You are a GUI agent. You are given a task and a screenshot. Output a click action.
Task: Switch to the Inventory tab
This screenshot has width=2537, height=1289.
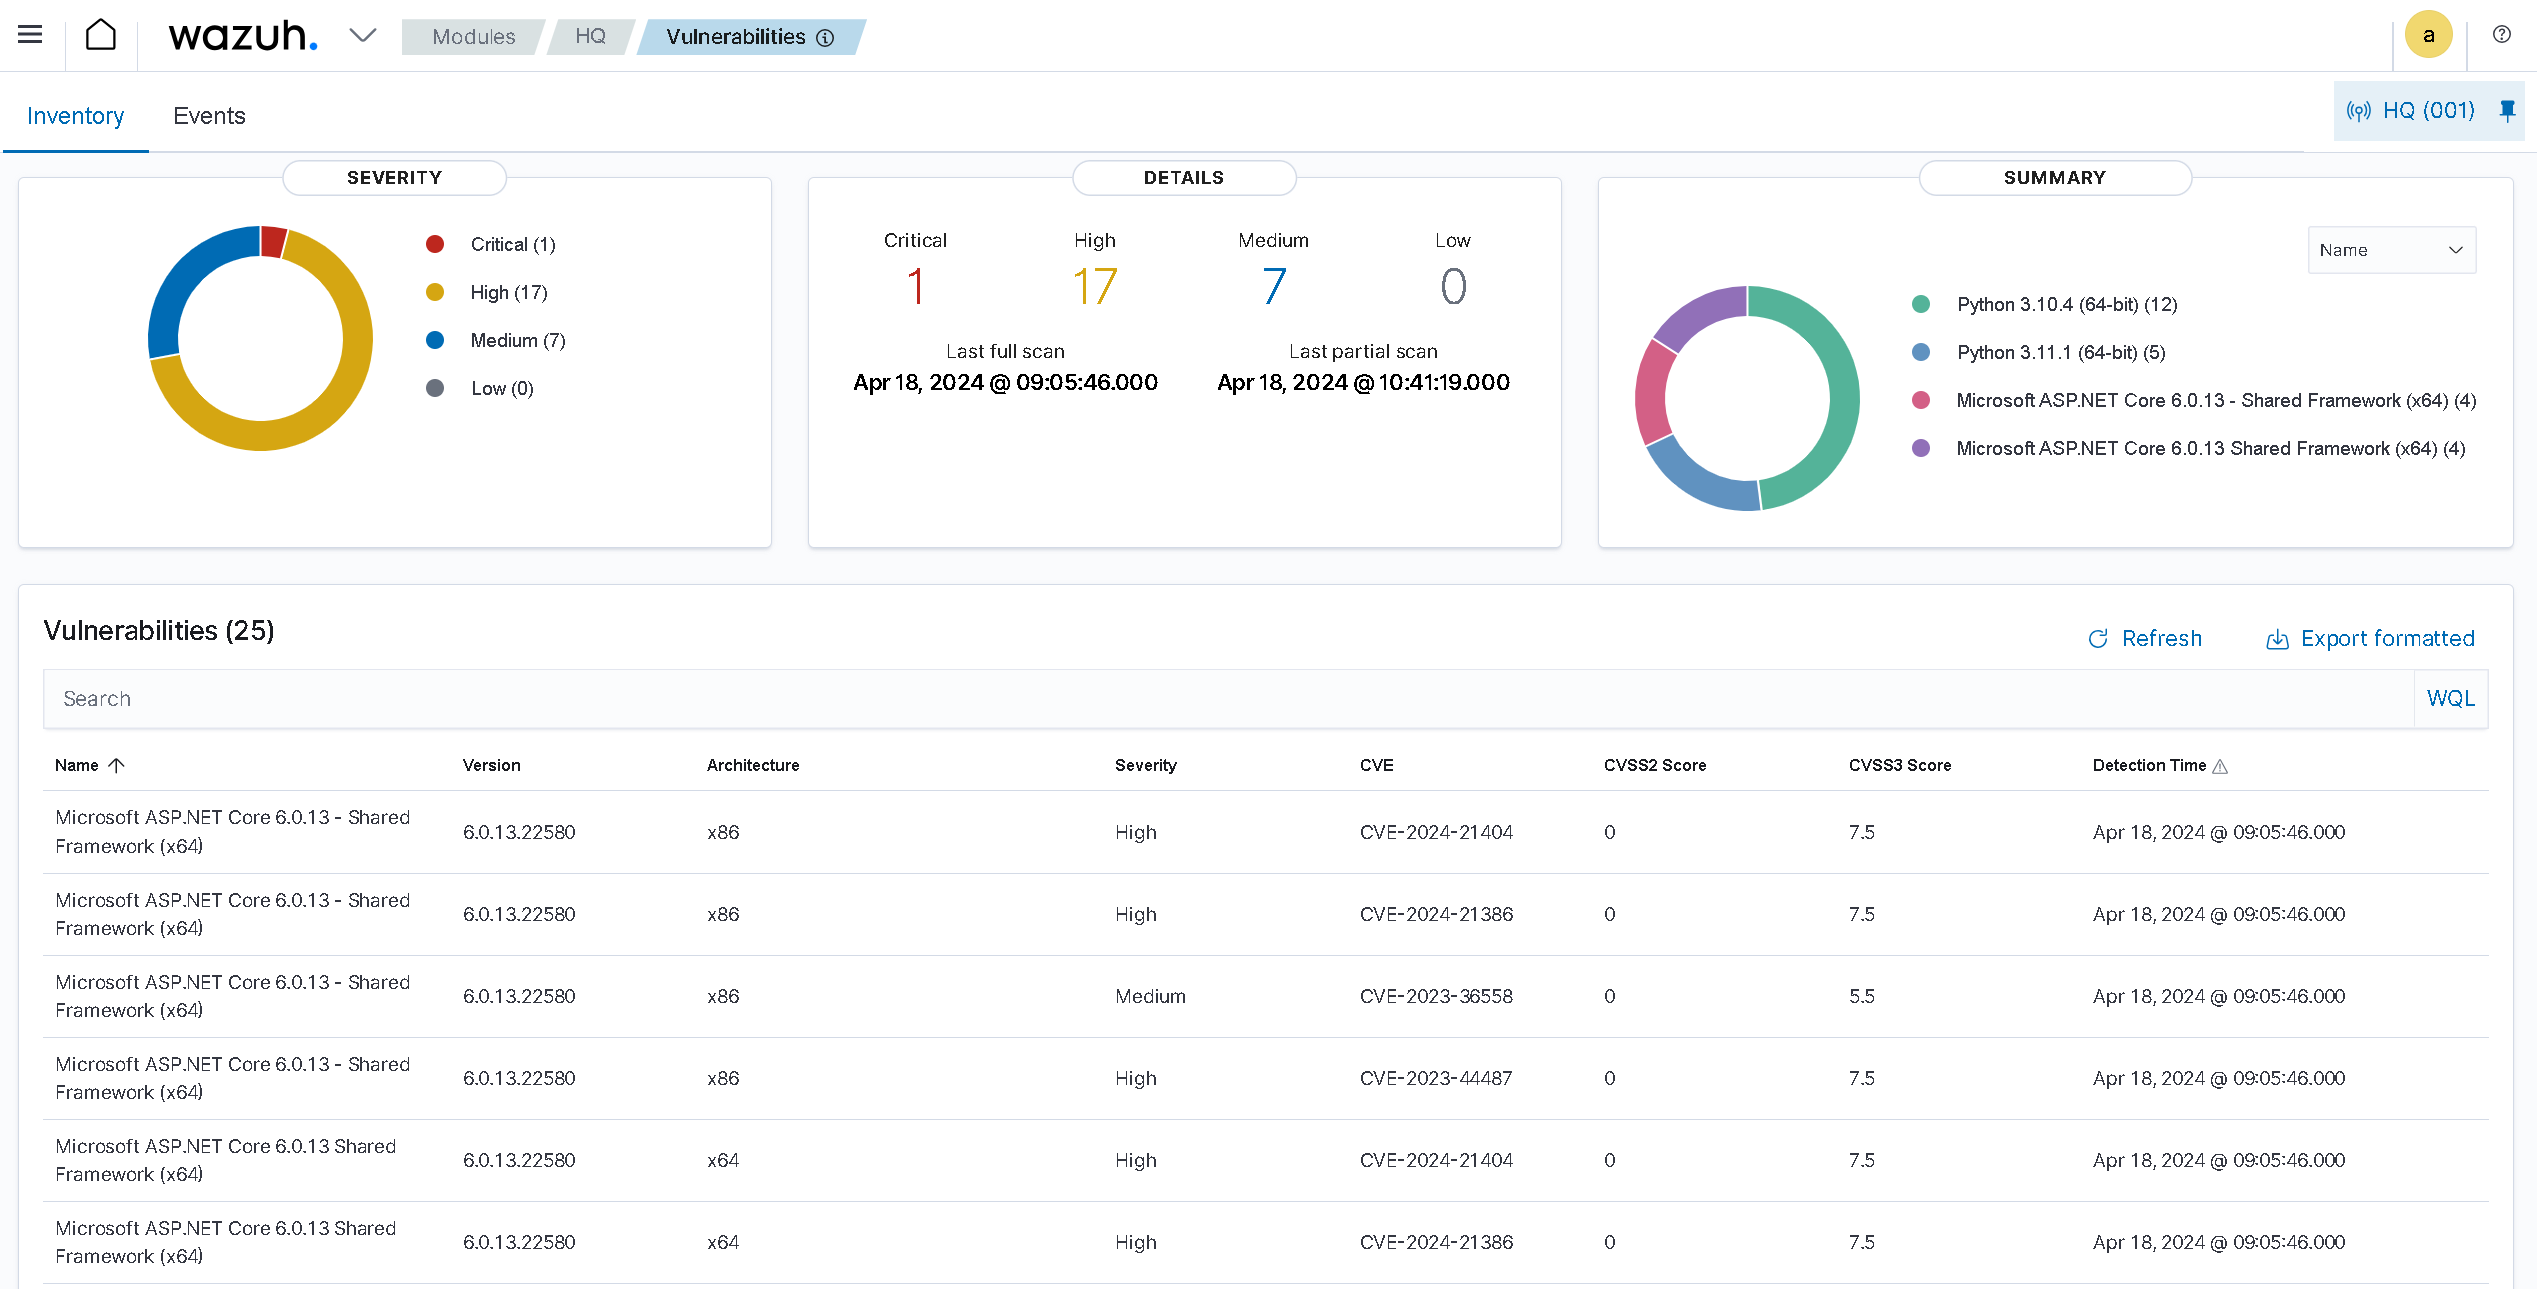point(76,116)
